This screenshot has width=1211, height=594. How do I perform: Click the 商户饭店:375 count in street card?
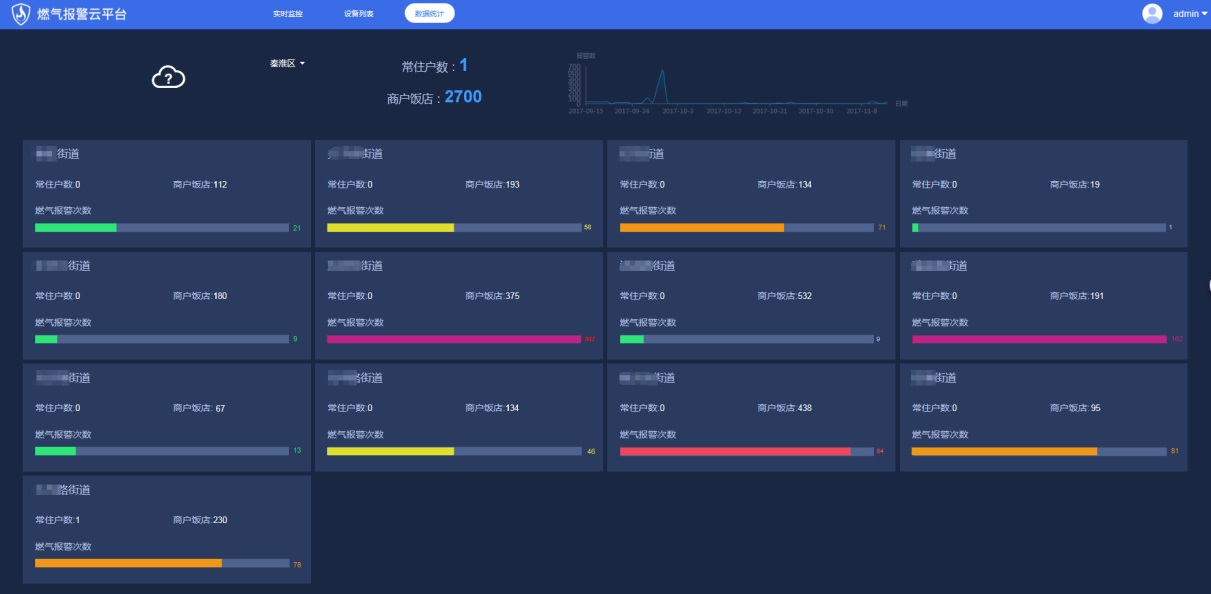coord(492,296)
